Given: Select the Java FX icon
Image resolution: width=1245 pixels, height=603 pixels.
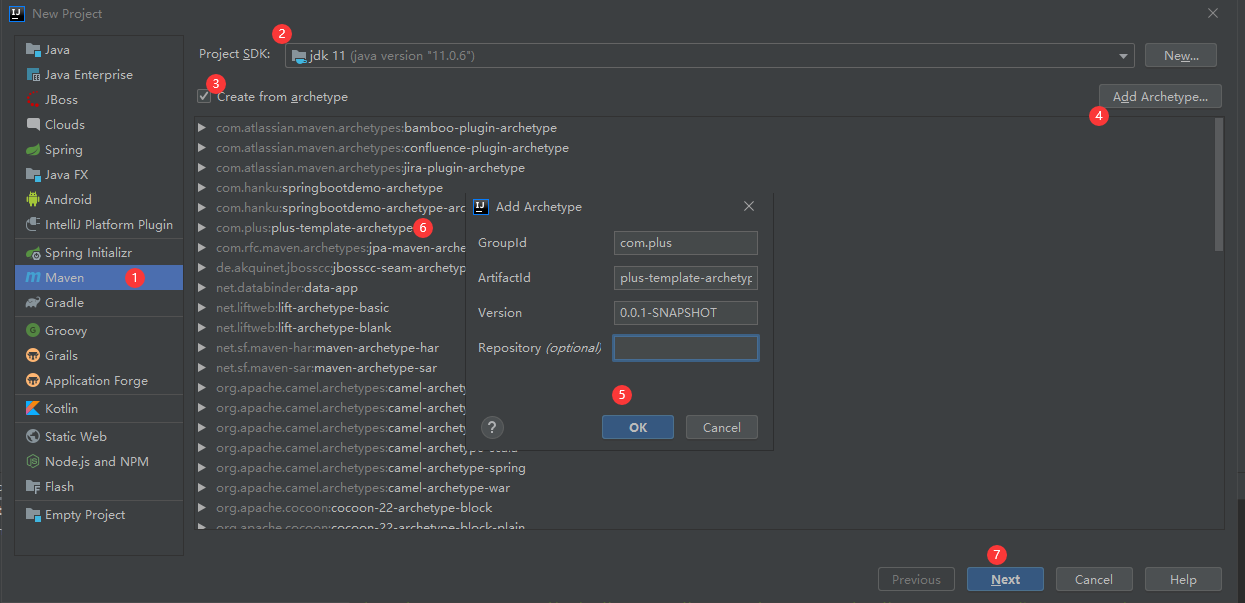Looking at the screenshot, I should click(33, 175).
